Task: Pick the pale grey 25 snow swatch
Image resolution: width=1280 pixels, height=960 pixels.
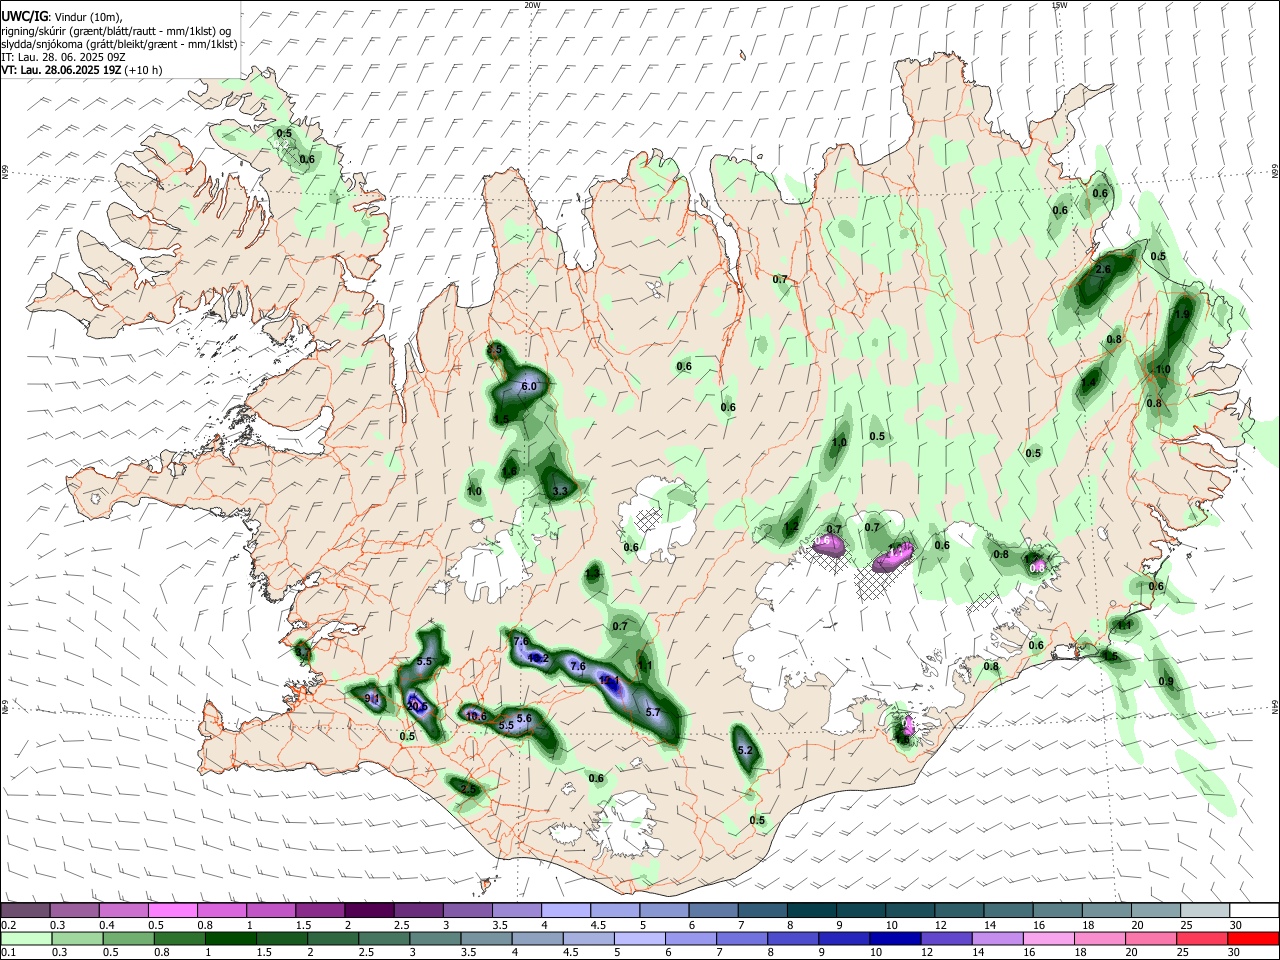Action: (1204, 910)
